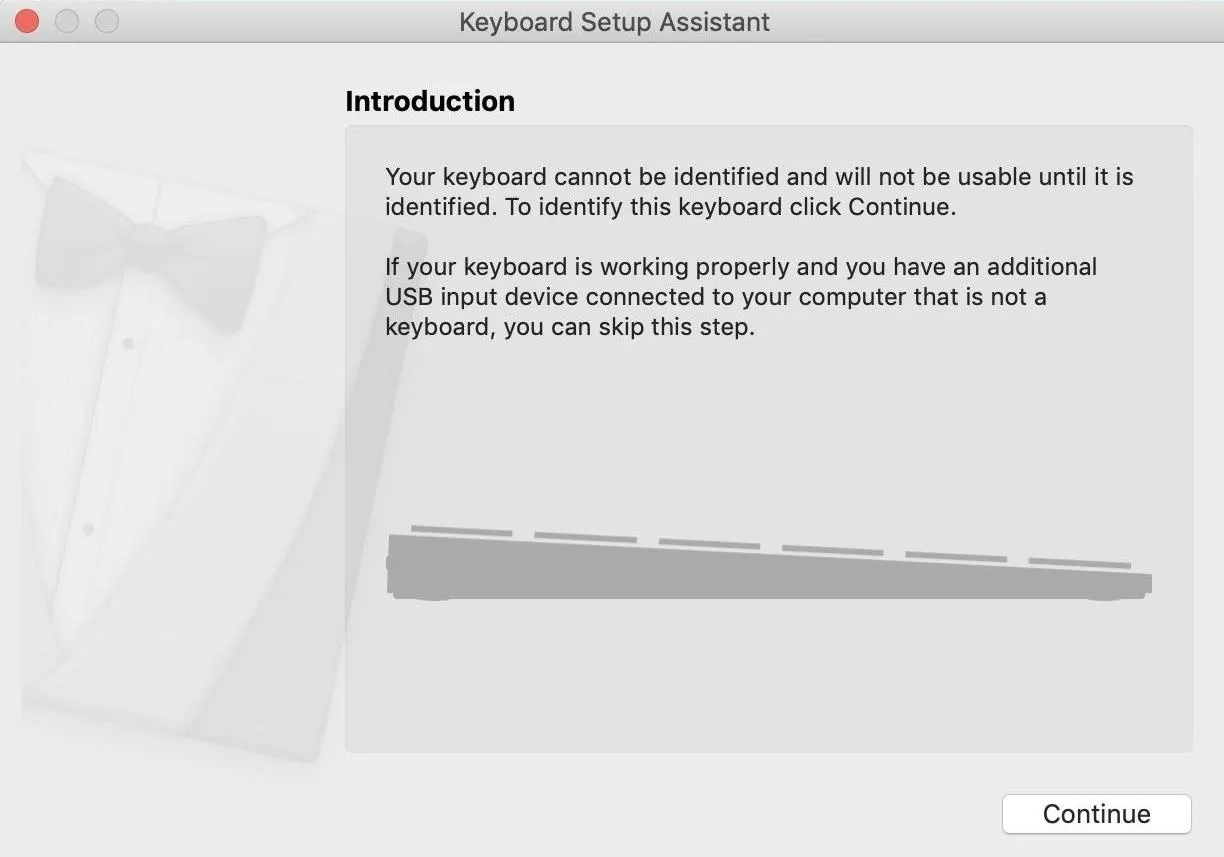Image resolution: width=1224 pixels, height=857 pixels.
Task: Click the 'Your keyboard cannot be identified' paragraph
Action: tap(759, 192)
